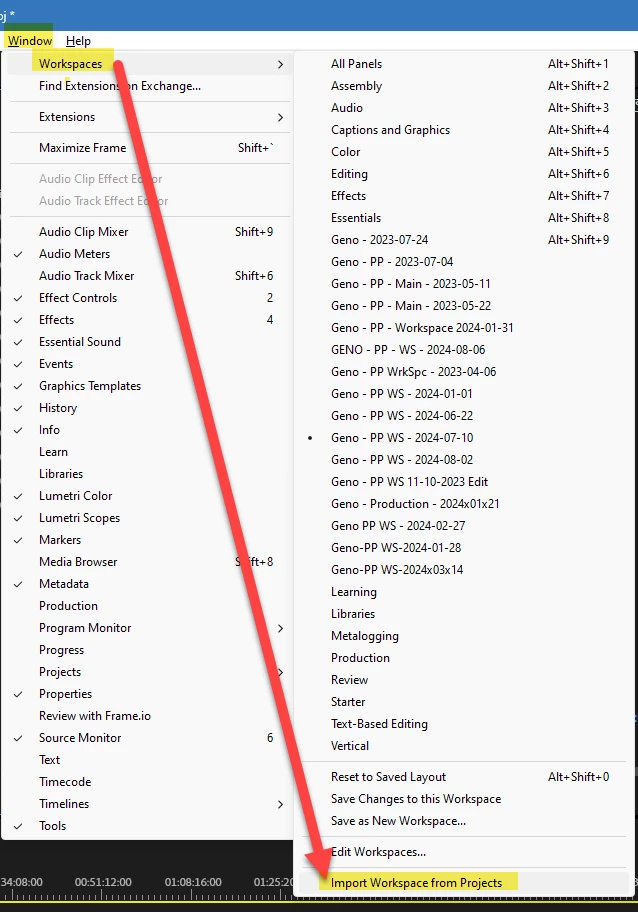Open the Media Browser panel
The width and height of the screenshot is (638, 912).
click(149, 562)
